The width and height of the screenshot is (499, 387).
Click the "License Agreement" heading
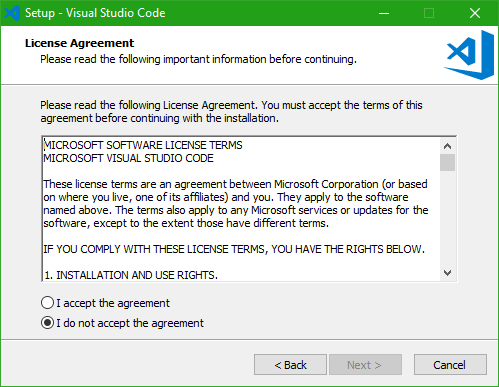pyautogui.click(x=79, y=43)
